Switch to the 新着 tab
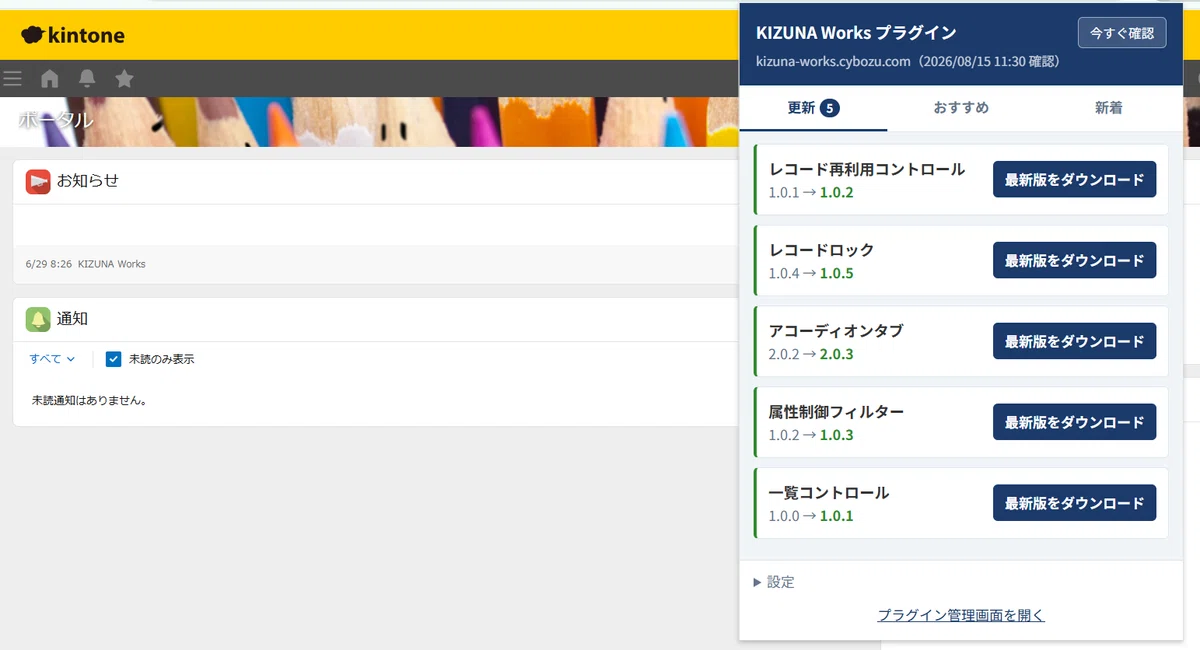 (1108, 108)
